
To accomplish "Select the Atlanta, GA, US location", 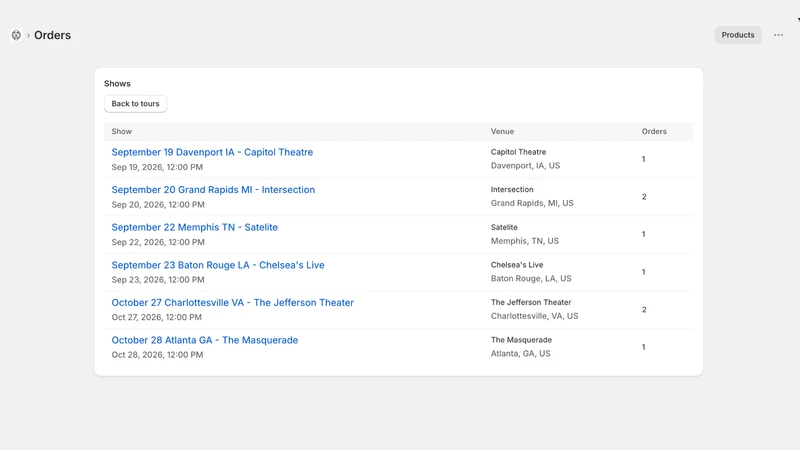I will [520, 353].
